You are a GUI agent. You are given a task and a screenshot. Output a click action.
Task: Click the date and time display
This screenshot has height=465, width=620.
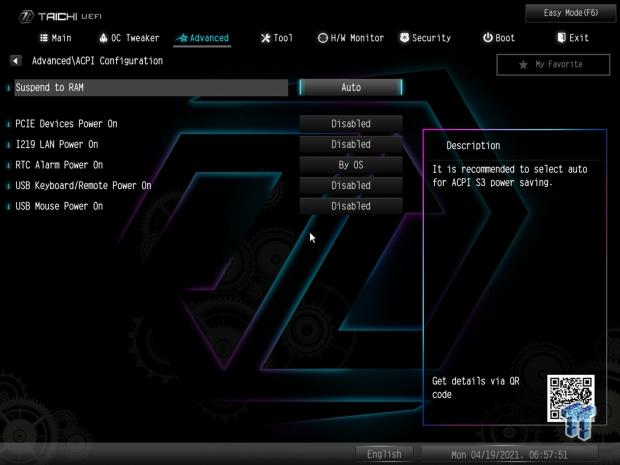pos(509,455)
